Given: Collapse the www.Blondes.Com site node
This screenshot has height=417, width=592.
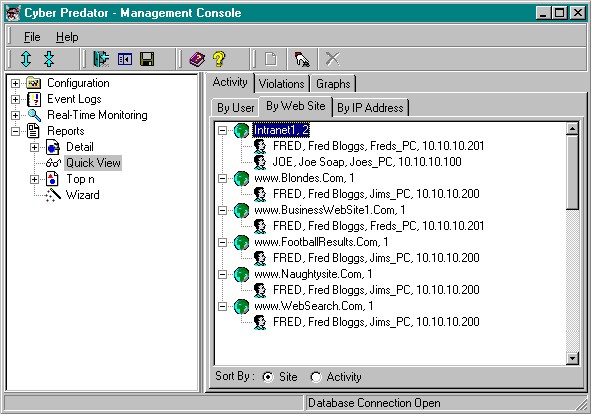Looking at the screenshot, I should pyautogui.click(x=223, y=178).
